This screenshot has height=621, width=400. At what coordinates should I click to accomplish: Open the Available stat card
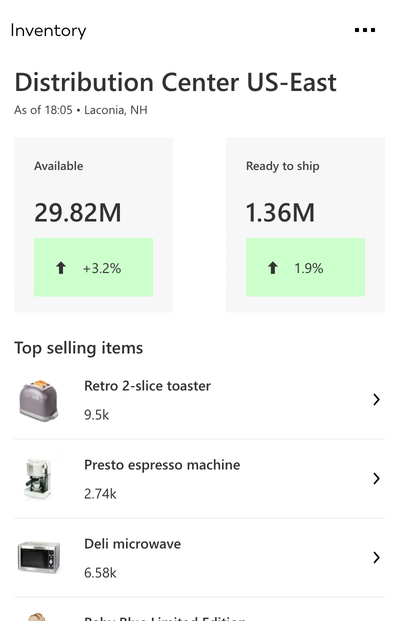[x=93, y=225]
